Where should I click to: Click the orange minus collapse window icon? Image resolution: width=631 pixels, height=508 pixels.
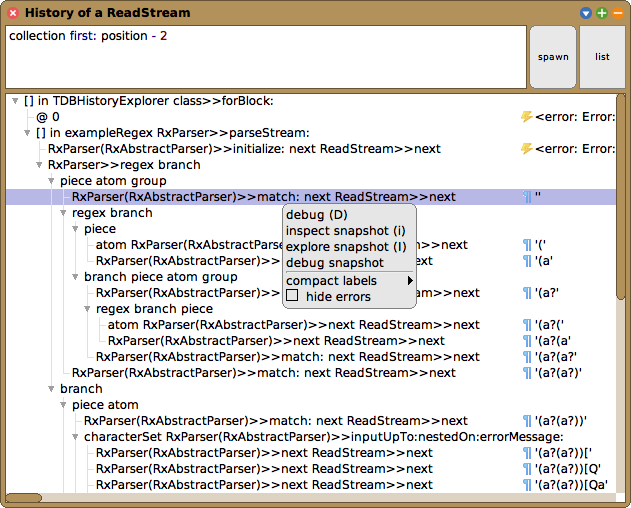click(616, 13)
